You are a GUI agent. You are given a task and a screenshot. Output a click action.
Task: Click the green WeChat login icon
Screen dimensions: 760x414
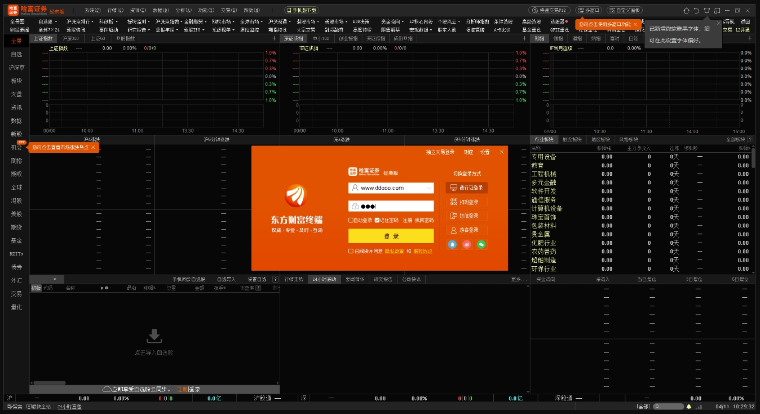click(x=481, y=244)
